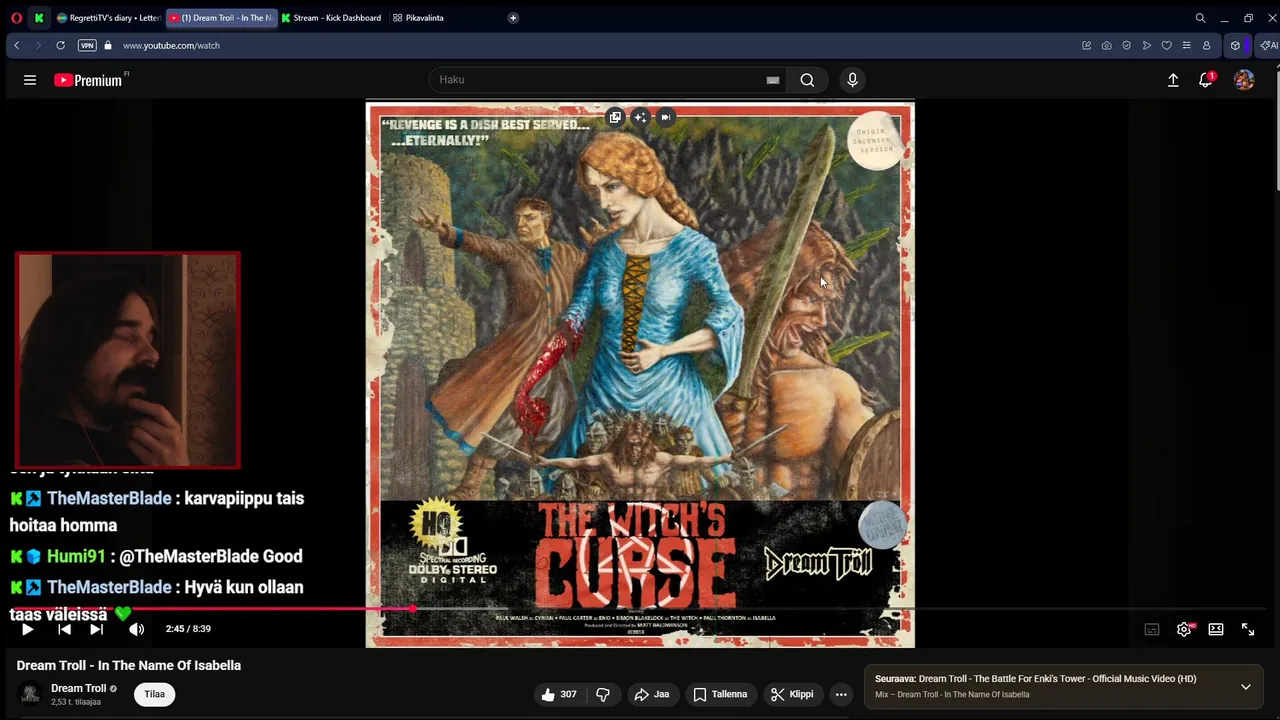Expand the Seuraava mix playlist panel
The height and width of the screenshot is (720, 1280).
(x=1246, y=687)
